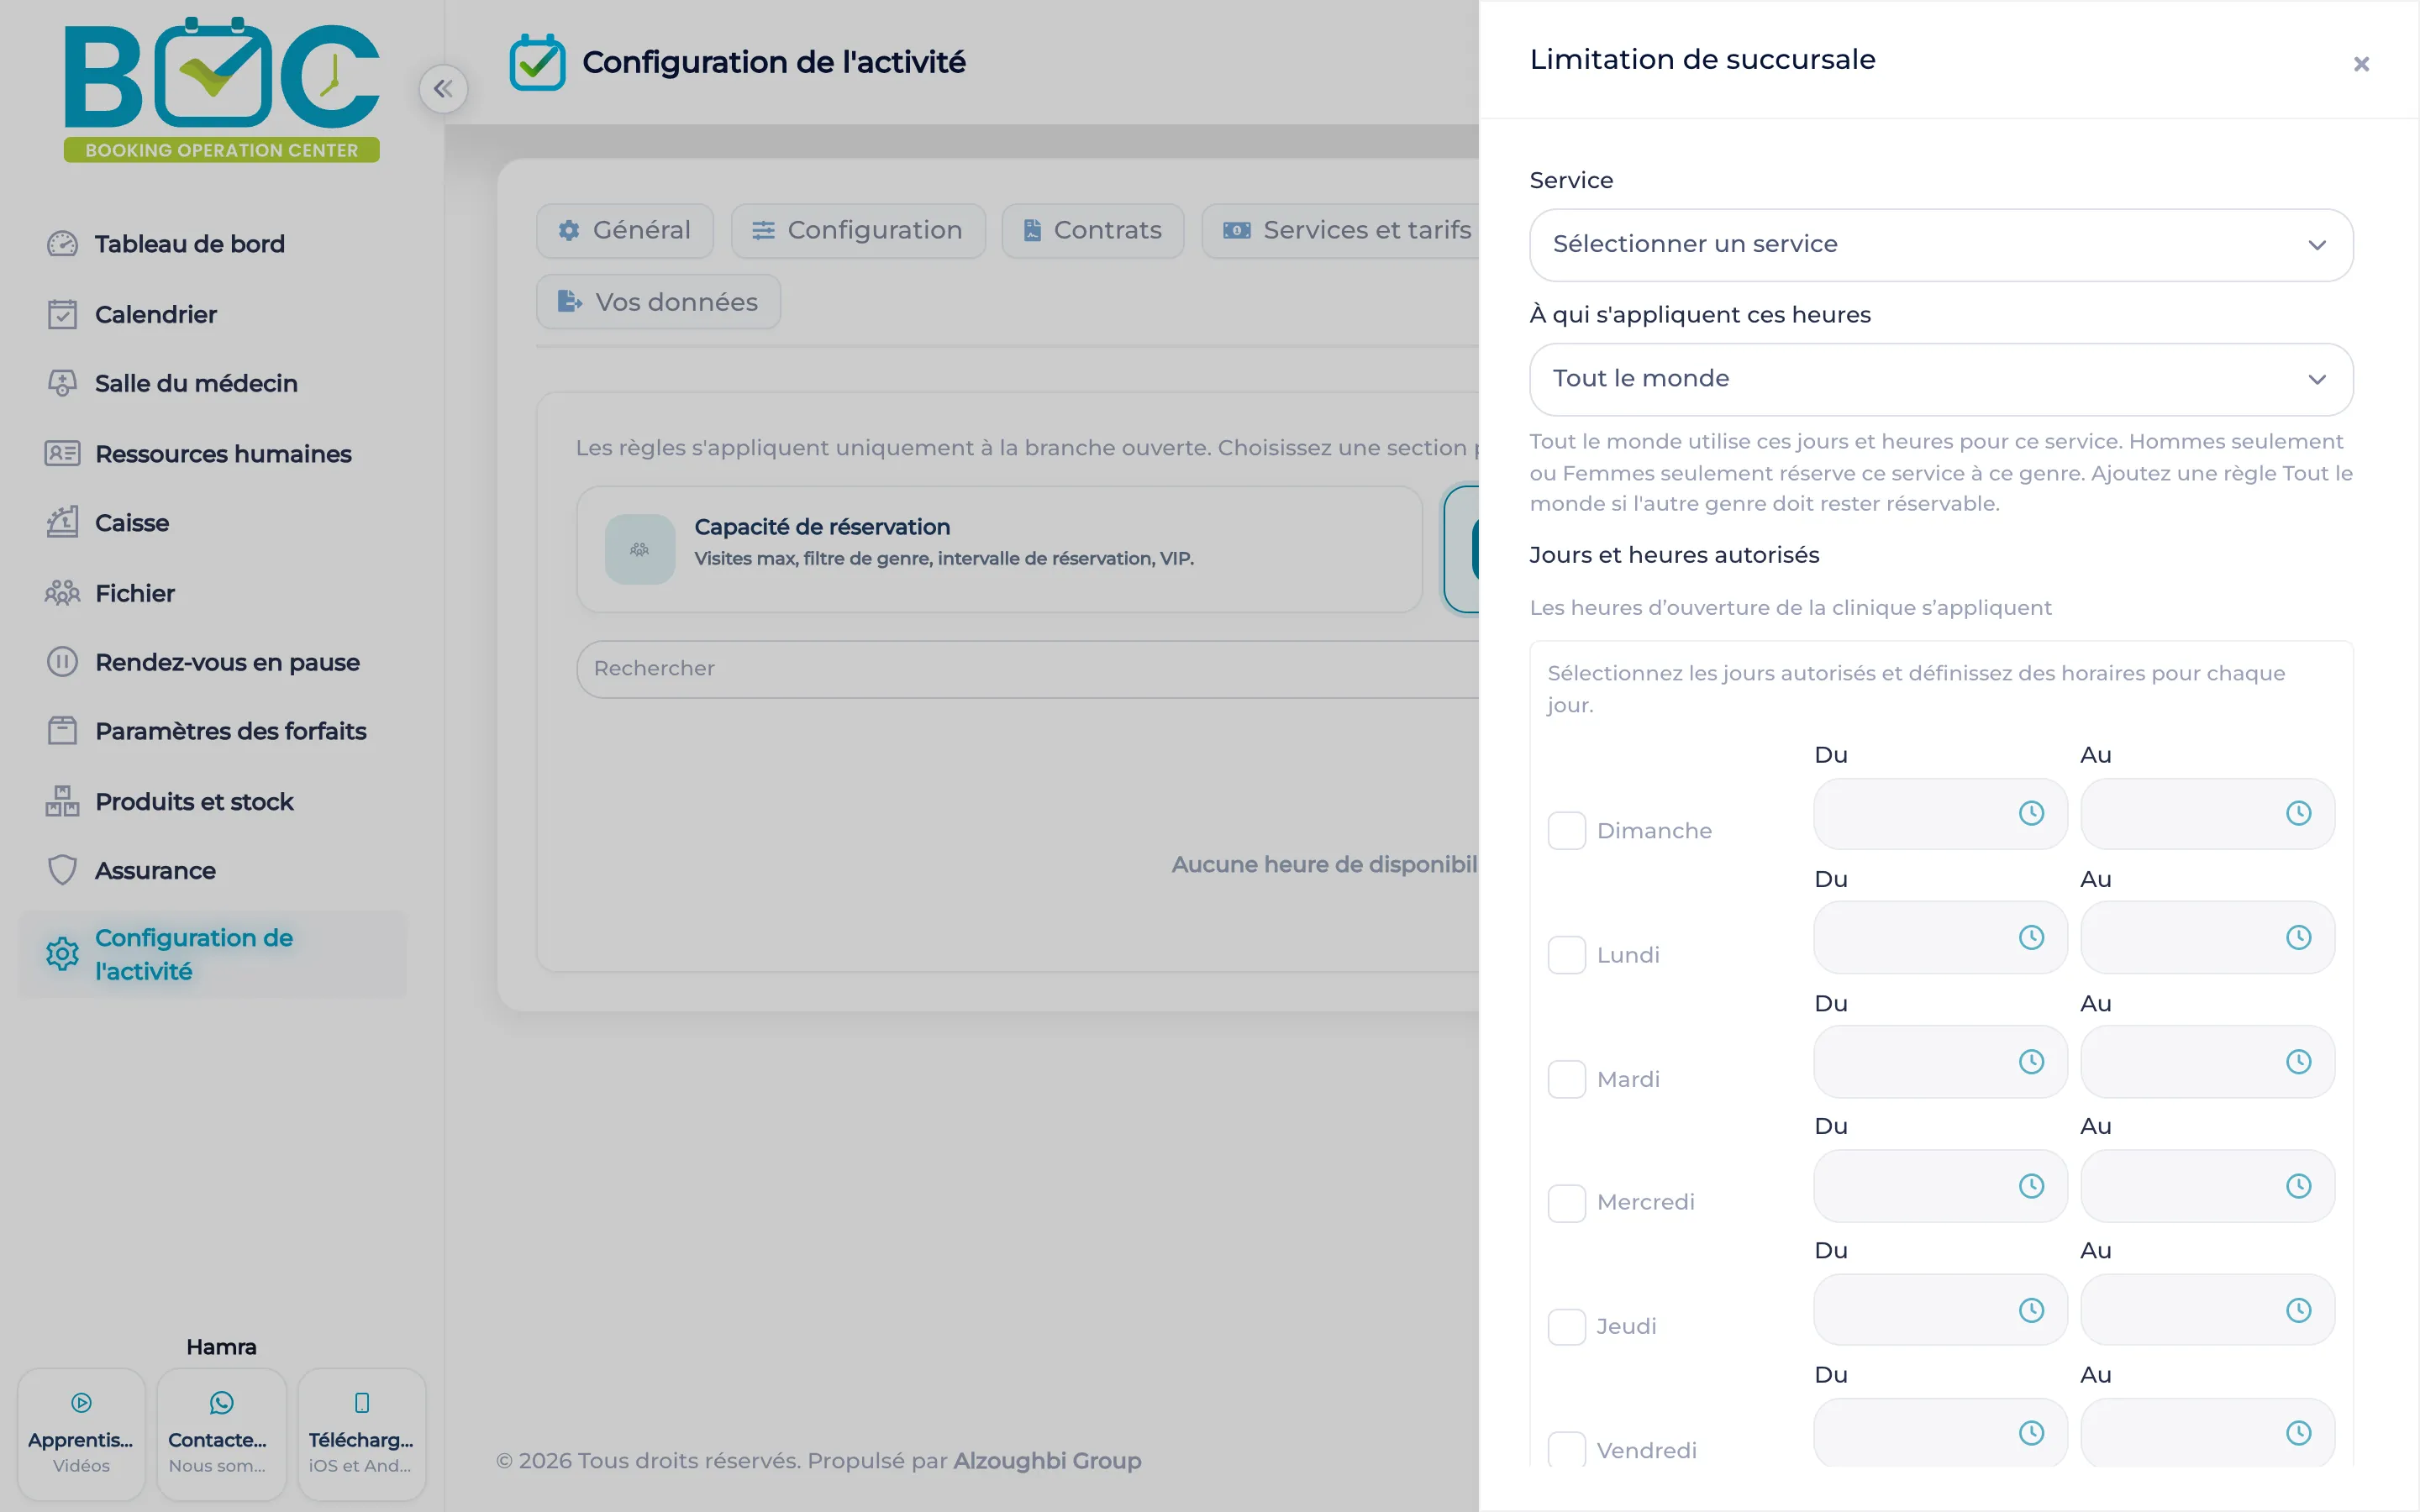Check the Mardi day checkbox
Viewport: 2420px width, 1512px height.
coord(1566,1079)
